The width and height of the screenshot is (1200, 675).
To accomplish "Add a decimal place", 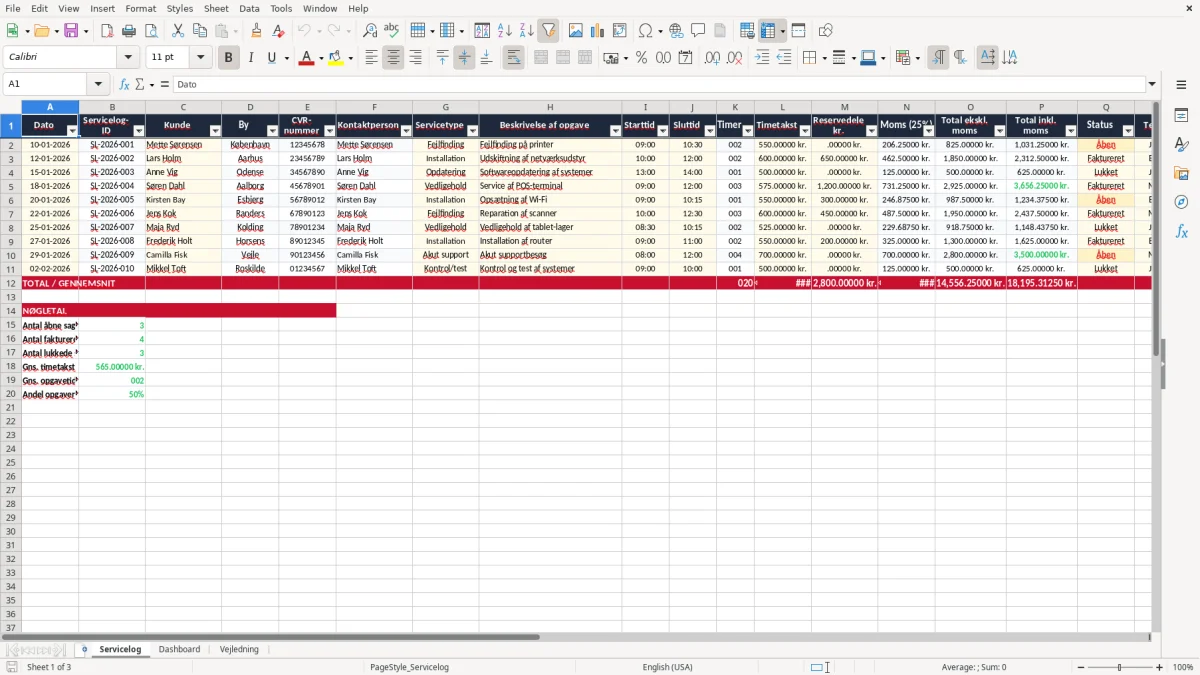I will [712, 58].
